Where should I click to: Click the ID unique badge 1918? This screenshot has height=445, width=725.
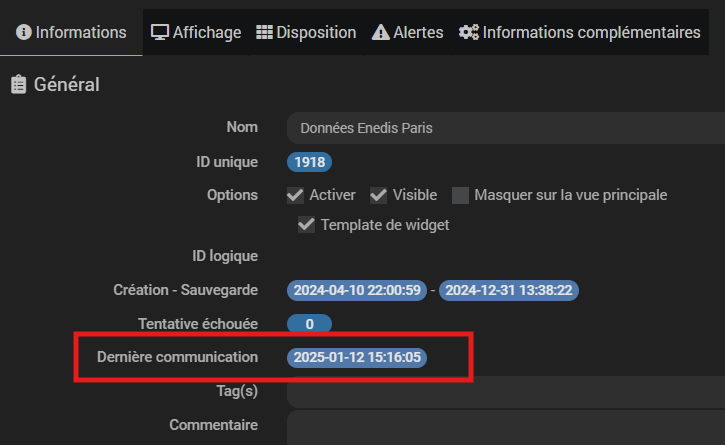[309, 162]
